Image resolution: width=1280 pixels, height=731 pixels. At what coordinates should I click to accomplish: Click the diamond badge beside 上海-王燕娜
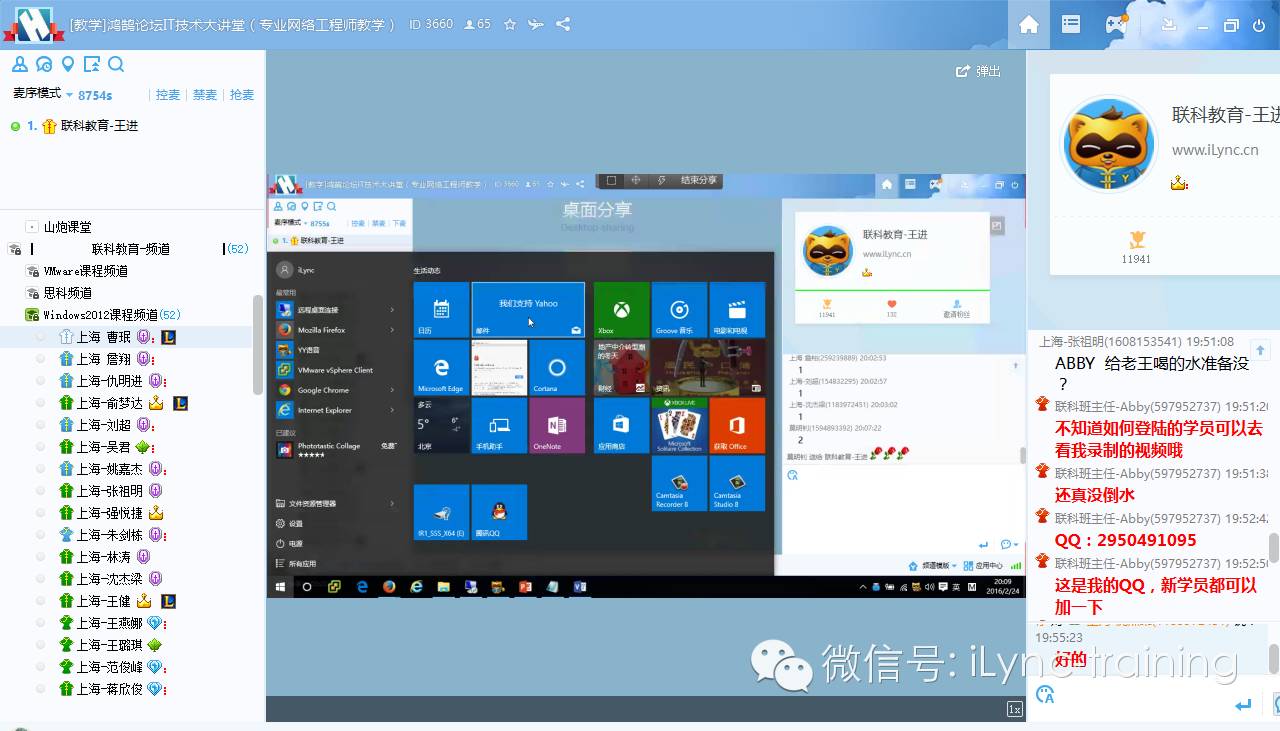coord(155,623)
